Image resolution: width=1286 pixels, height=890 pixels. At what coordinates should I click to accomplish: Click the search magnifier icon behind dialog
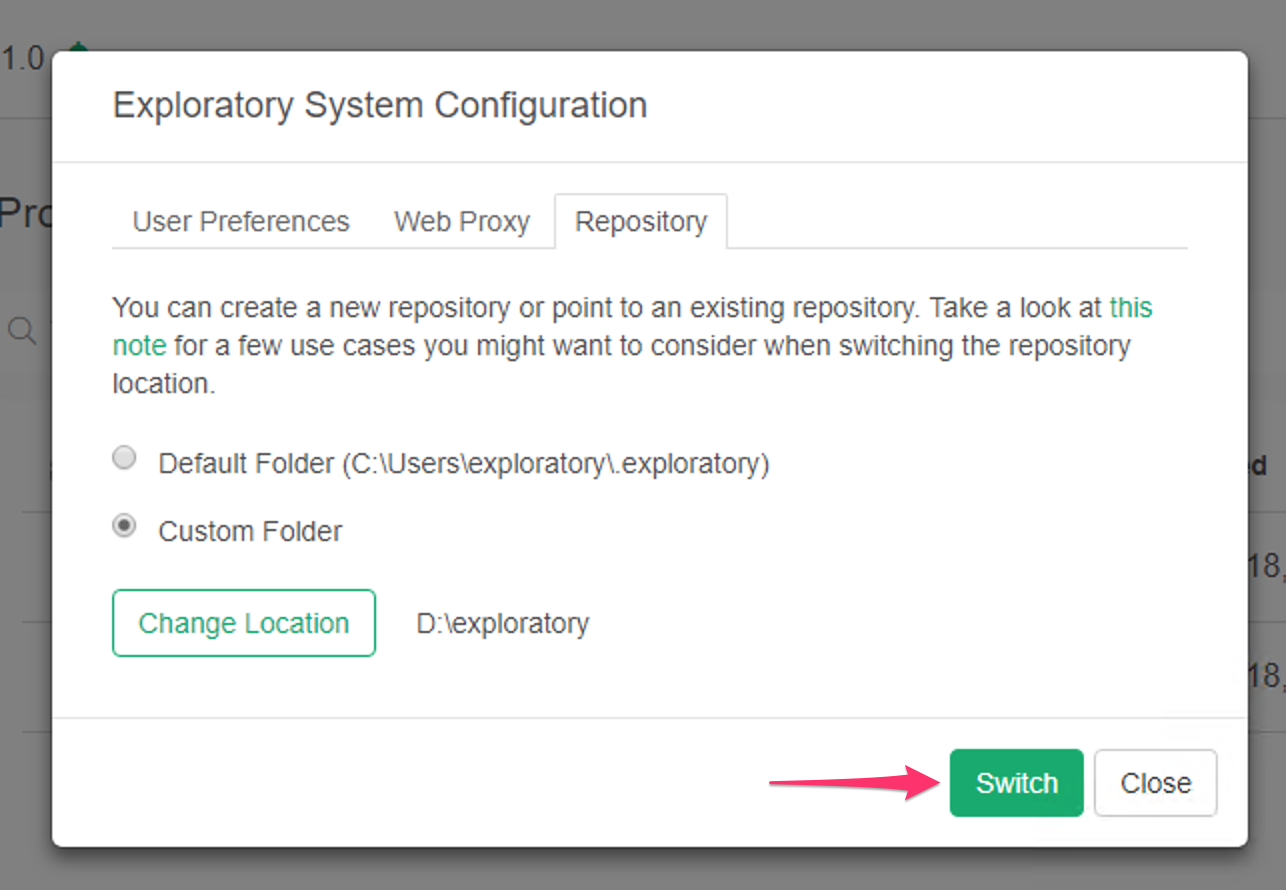tap(22, 331)
